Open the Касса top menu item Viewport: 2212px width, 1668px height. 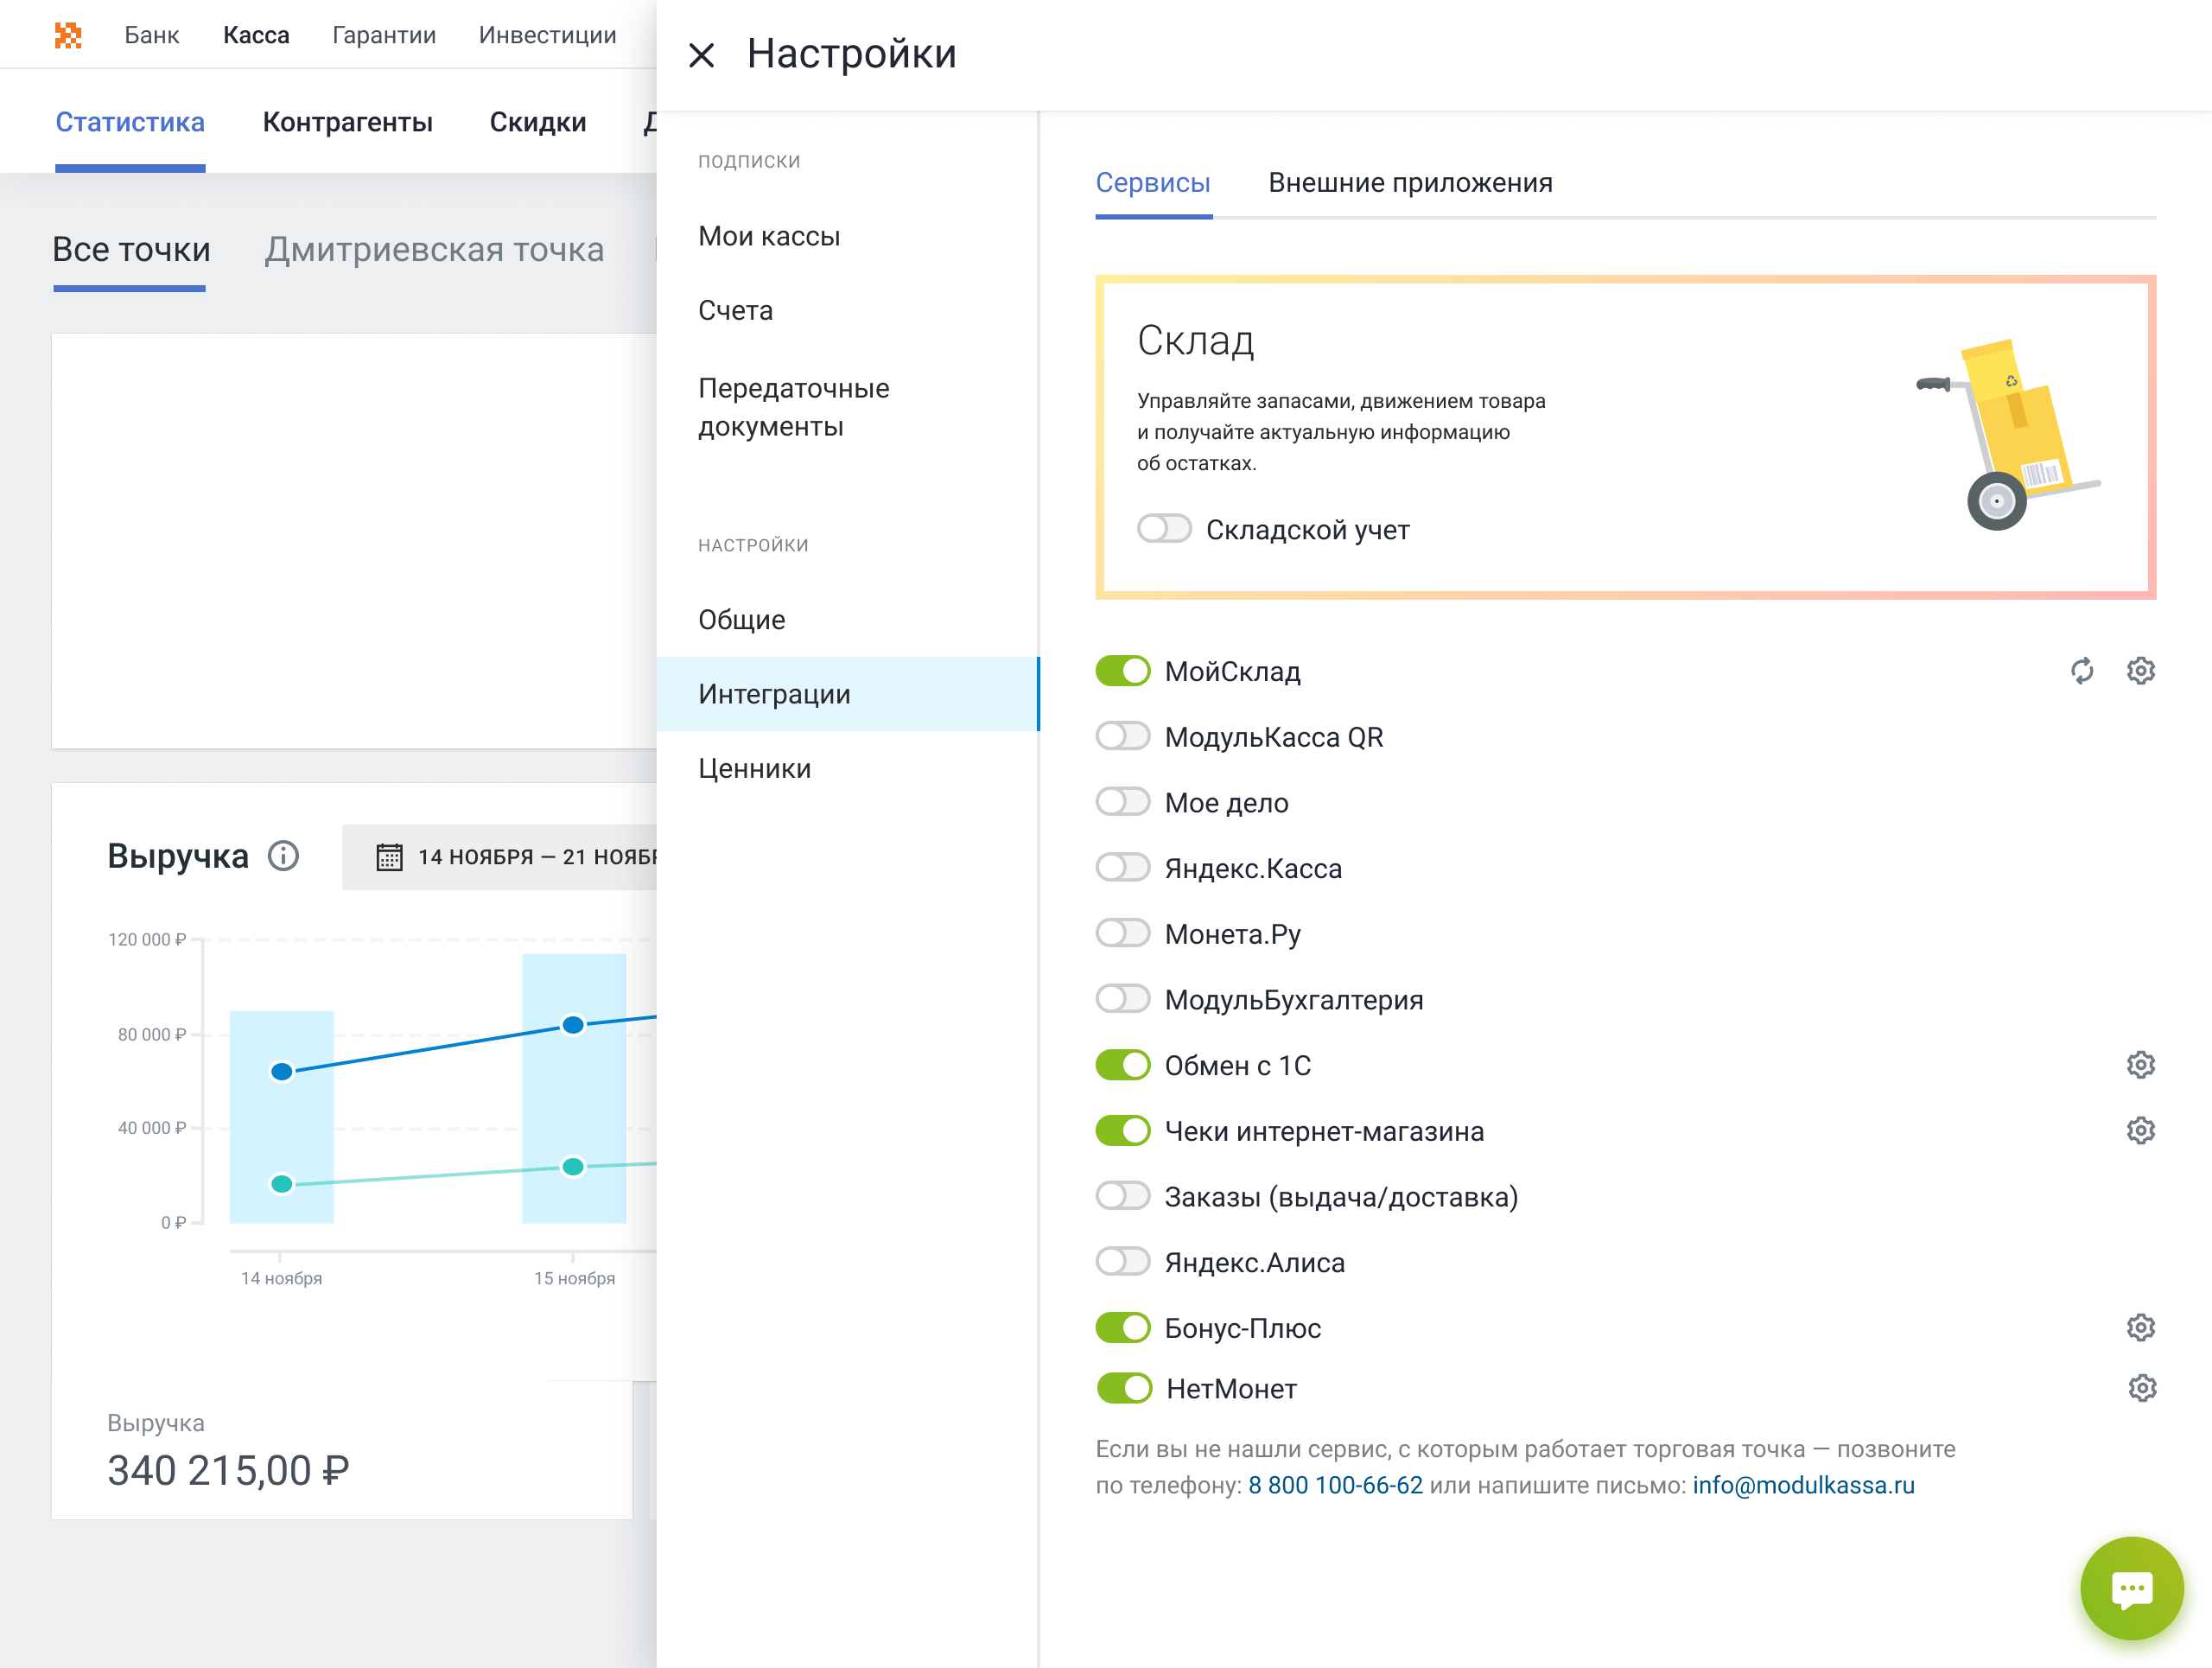coord(256,35)
